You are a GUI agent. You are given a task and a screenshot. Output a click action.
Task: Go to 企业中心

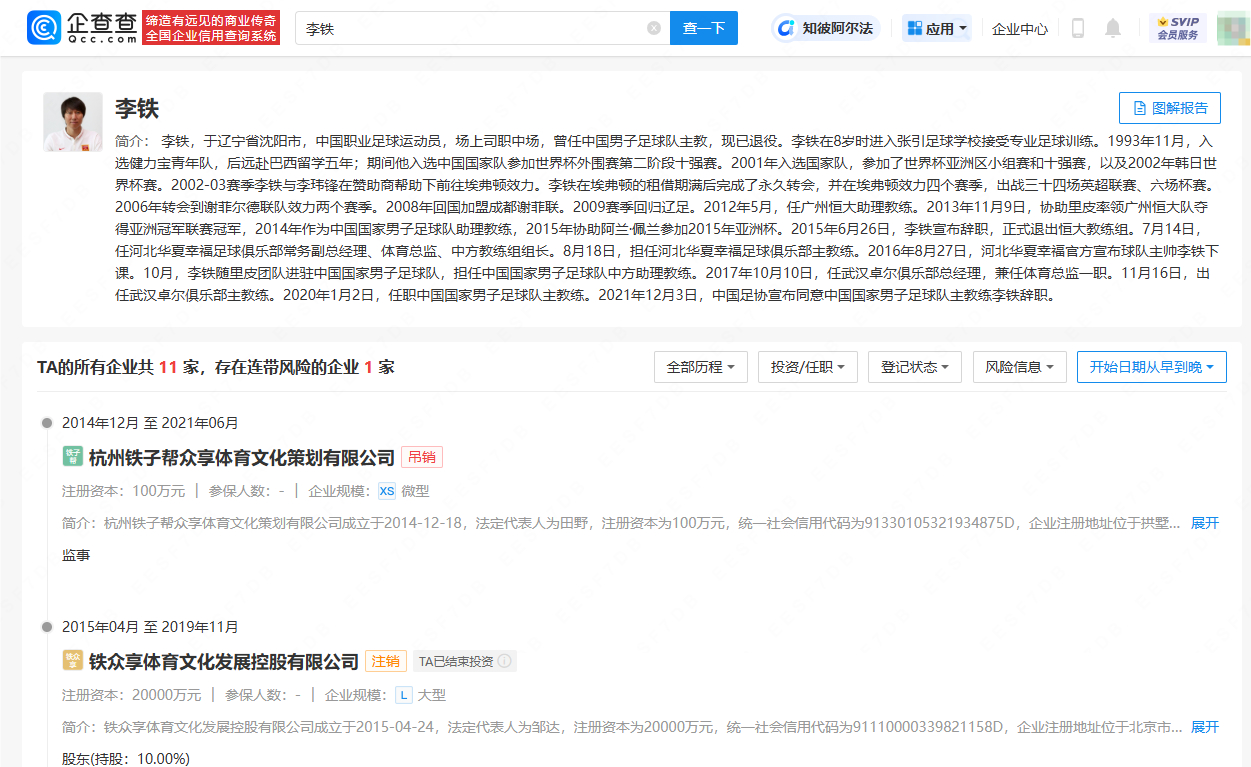[1020, 29]
